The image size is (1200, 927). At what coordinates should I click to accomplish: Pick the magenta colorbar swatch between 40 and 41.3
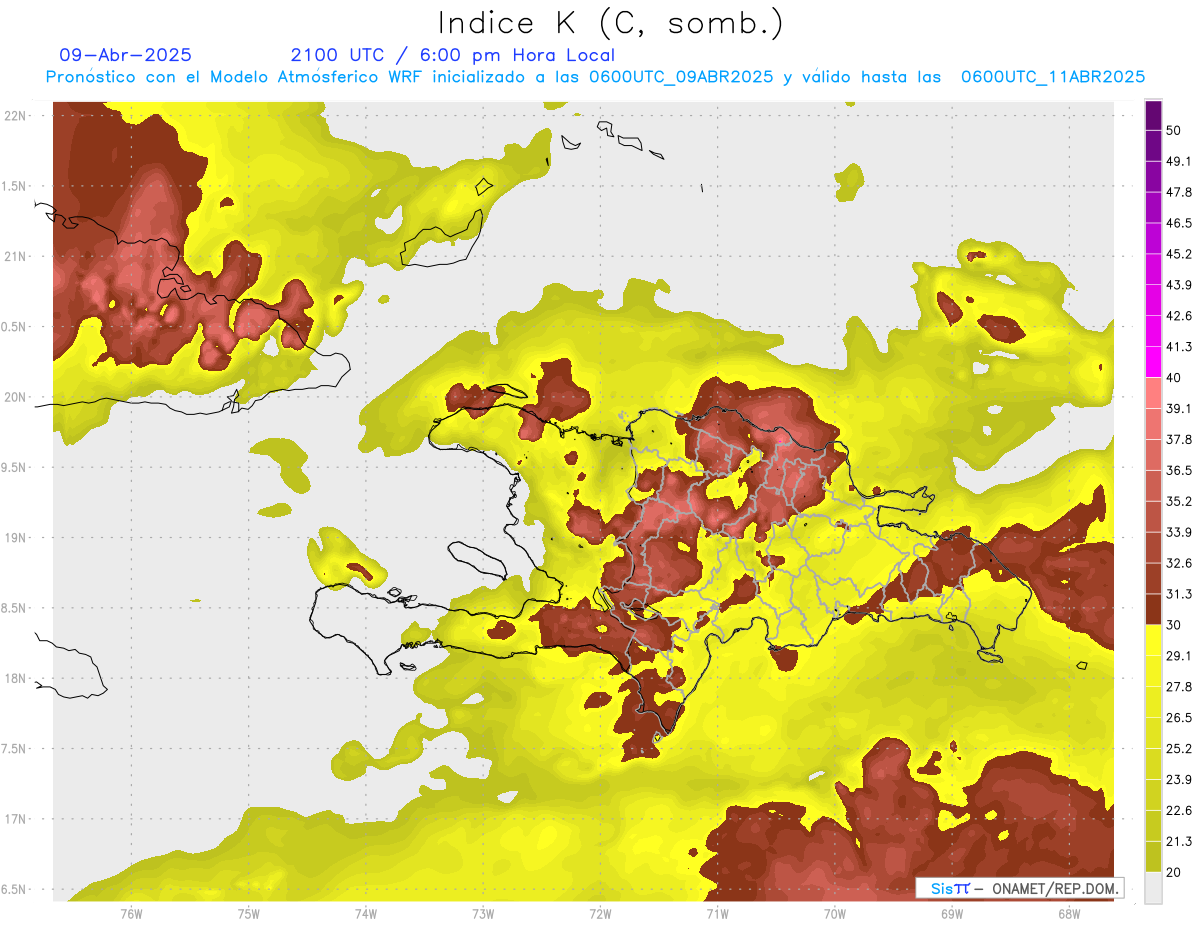tap(1153, 362)
